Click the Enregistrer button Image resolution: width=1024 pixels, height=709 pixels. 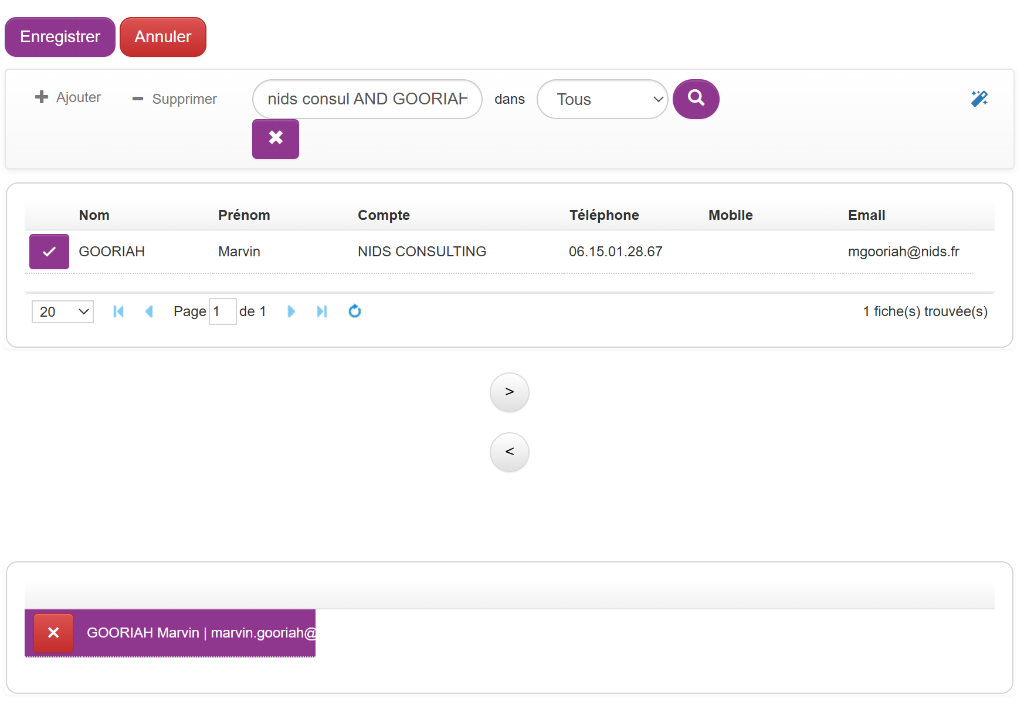click(x=60, y=37)
